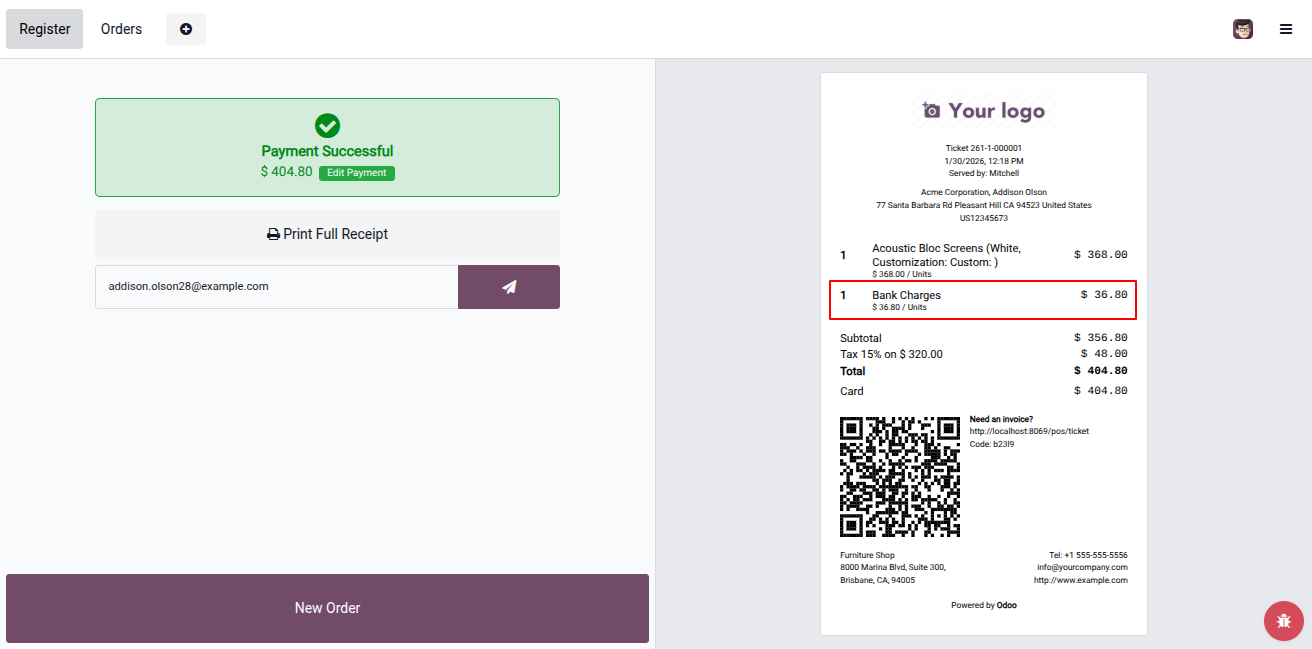Image resolution: width=1312 pixels, height=649 pixels.
Task: Click info@yourcompany.com on receipt
Action: [x=1082, y=567]
